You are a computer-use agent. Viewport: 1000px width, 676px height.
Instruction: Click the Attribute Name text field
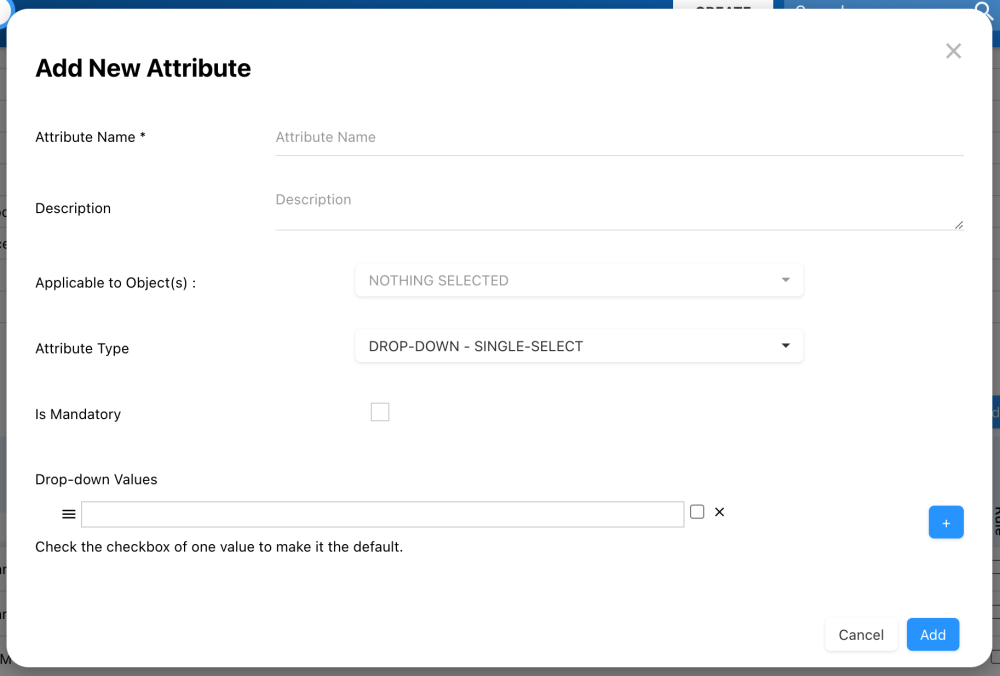point(619,138)
